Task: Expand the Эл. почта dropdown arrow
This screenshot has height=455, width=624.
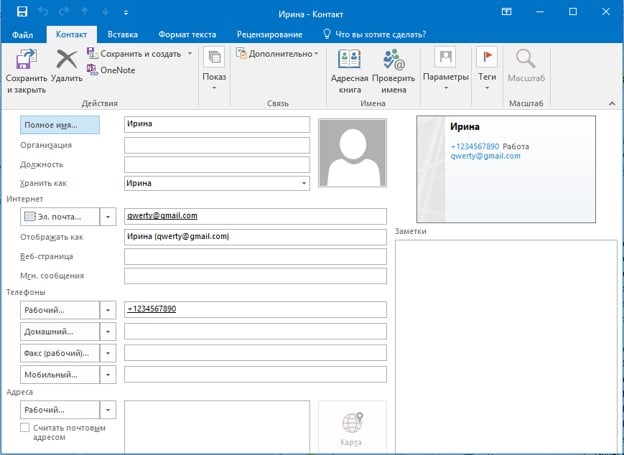Action: tap(108, 217)
